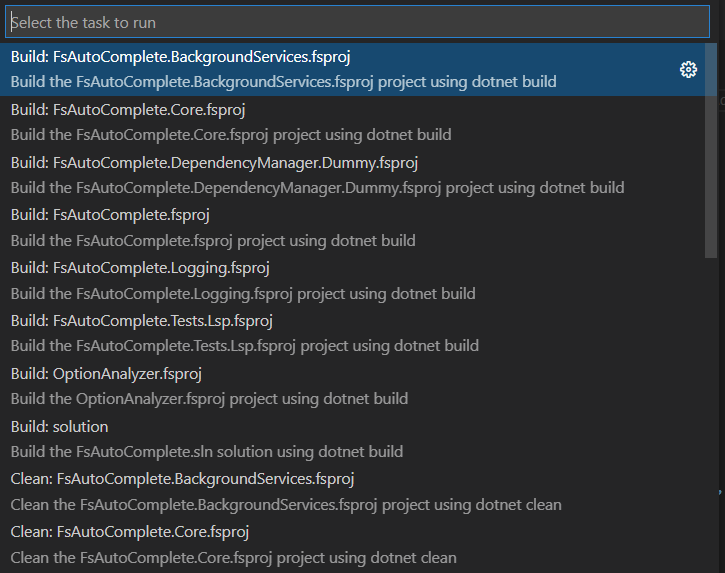The height and width of the screenshot is (573, 725).
Task: Select Clean: FsAutoComplete.BackgroundServices.fsproj task
Action: (x=352, y=492)
